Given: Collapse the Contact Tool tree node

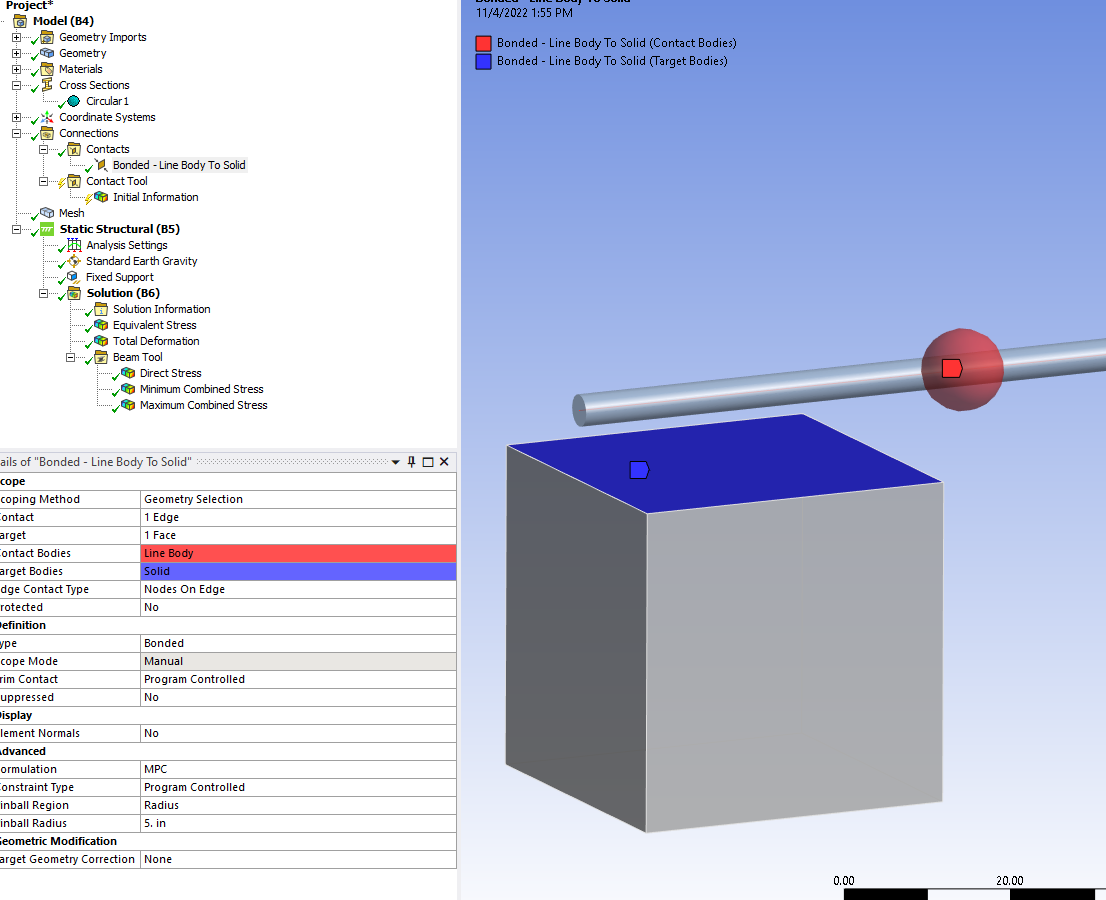Looking at the screenshot, I should coord(44,181).
